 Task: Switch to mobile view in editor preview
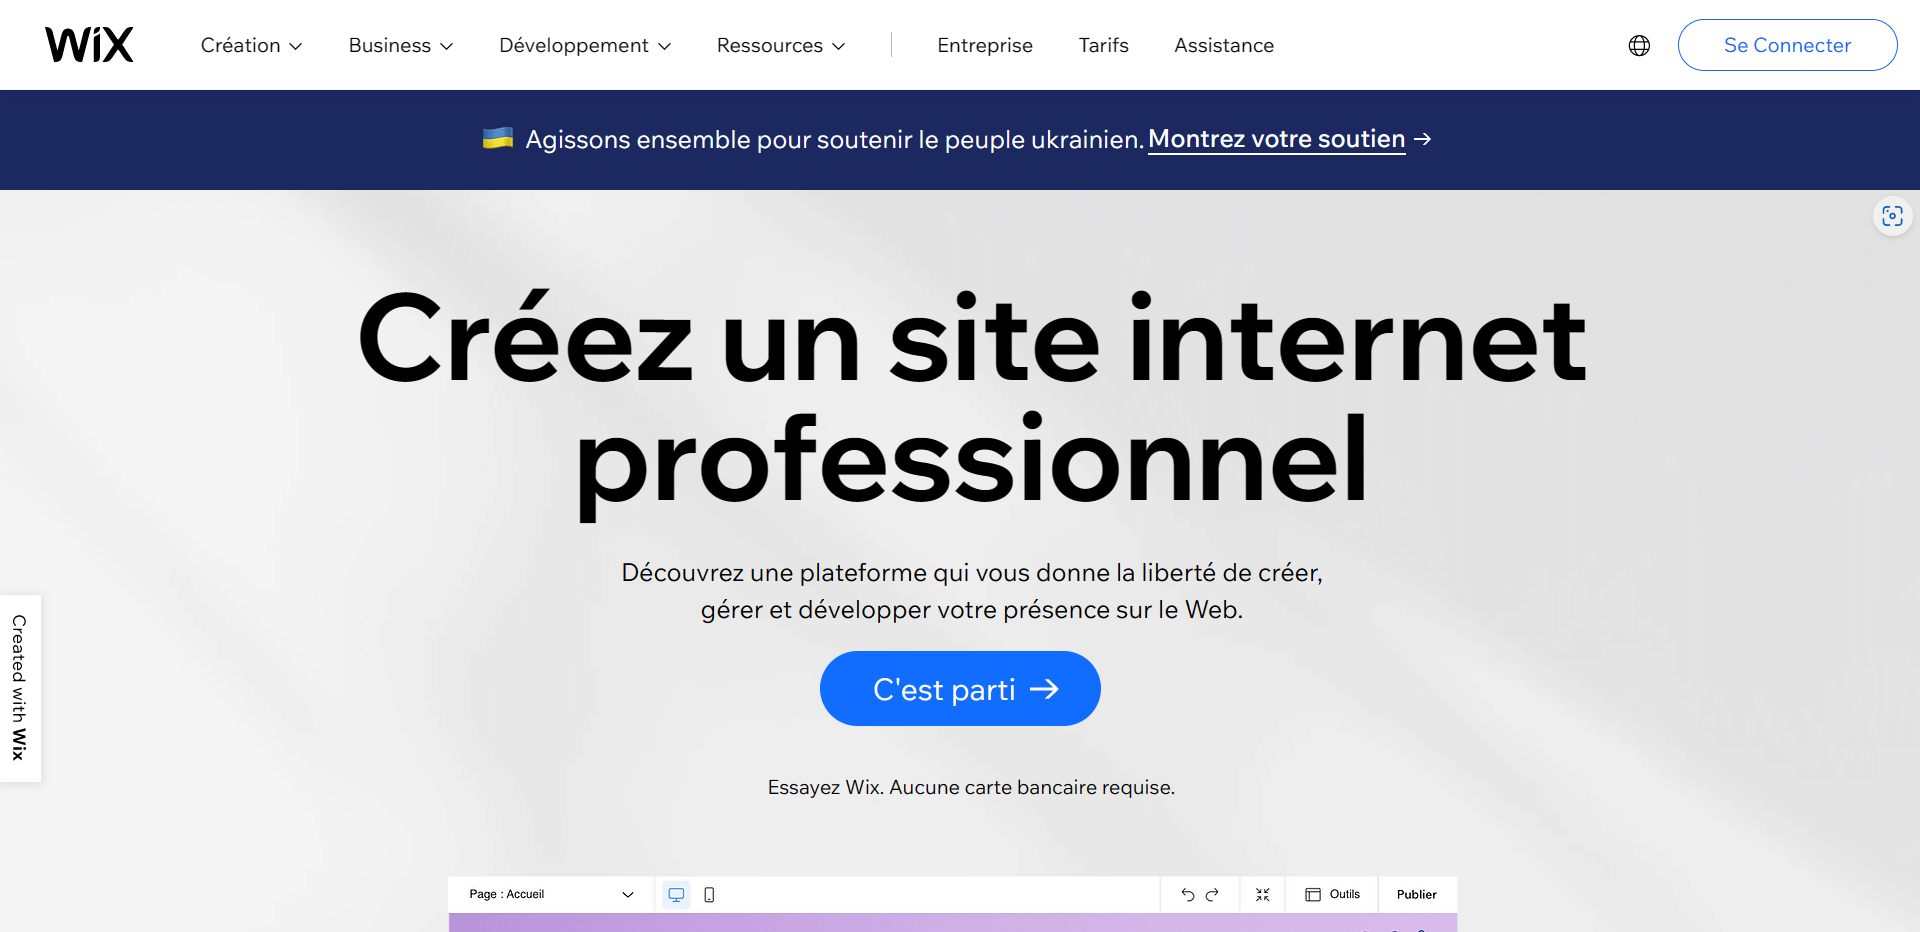click(x=709, y=895)
